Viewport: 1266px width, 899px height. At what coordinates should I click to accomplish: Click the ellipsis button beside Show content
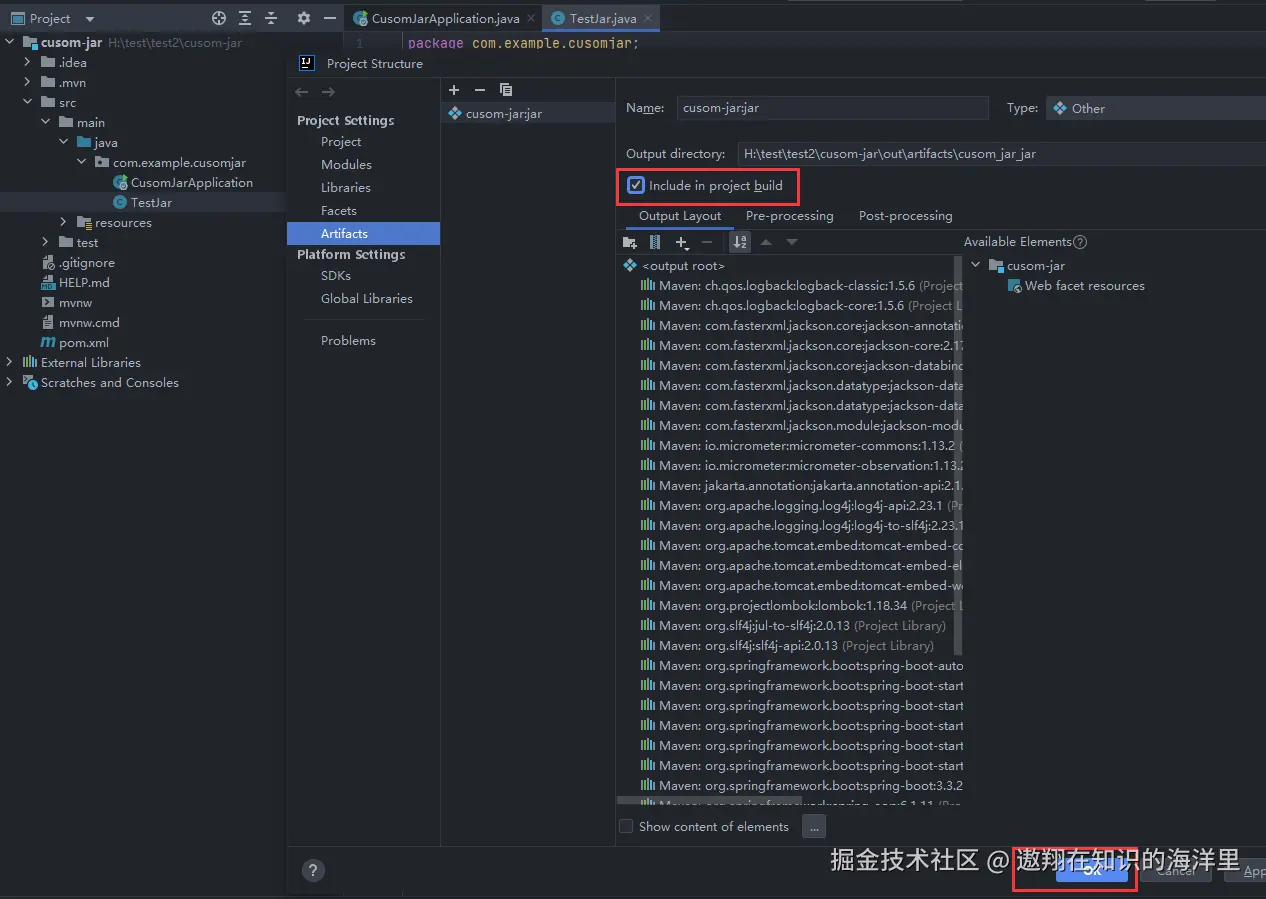[x=814, y=827]
